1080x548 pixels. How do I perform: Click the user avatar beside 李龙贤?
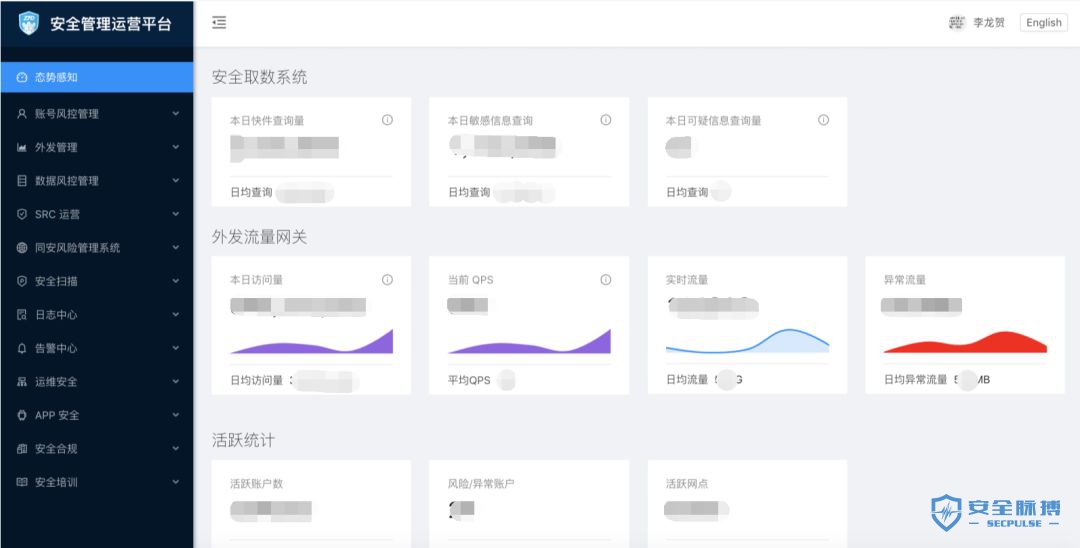click(x=957, y=23)
